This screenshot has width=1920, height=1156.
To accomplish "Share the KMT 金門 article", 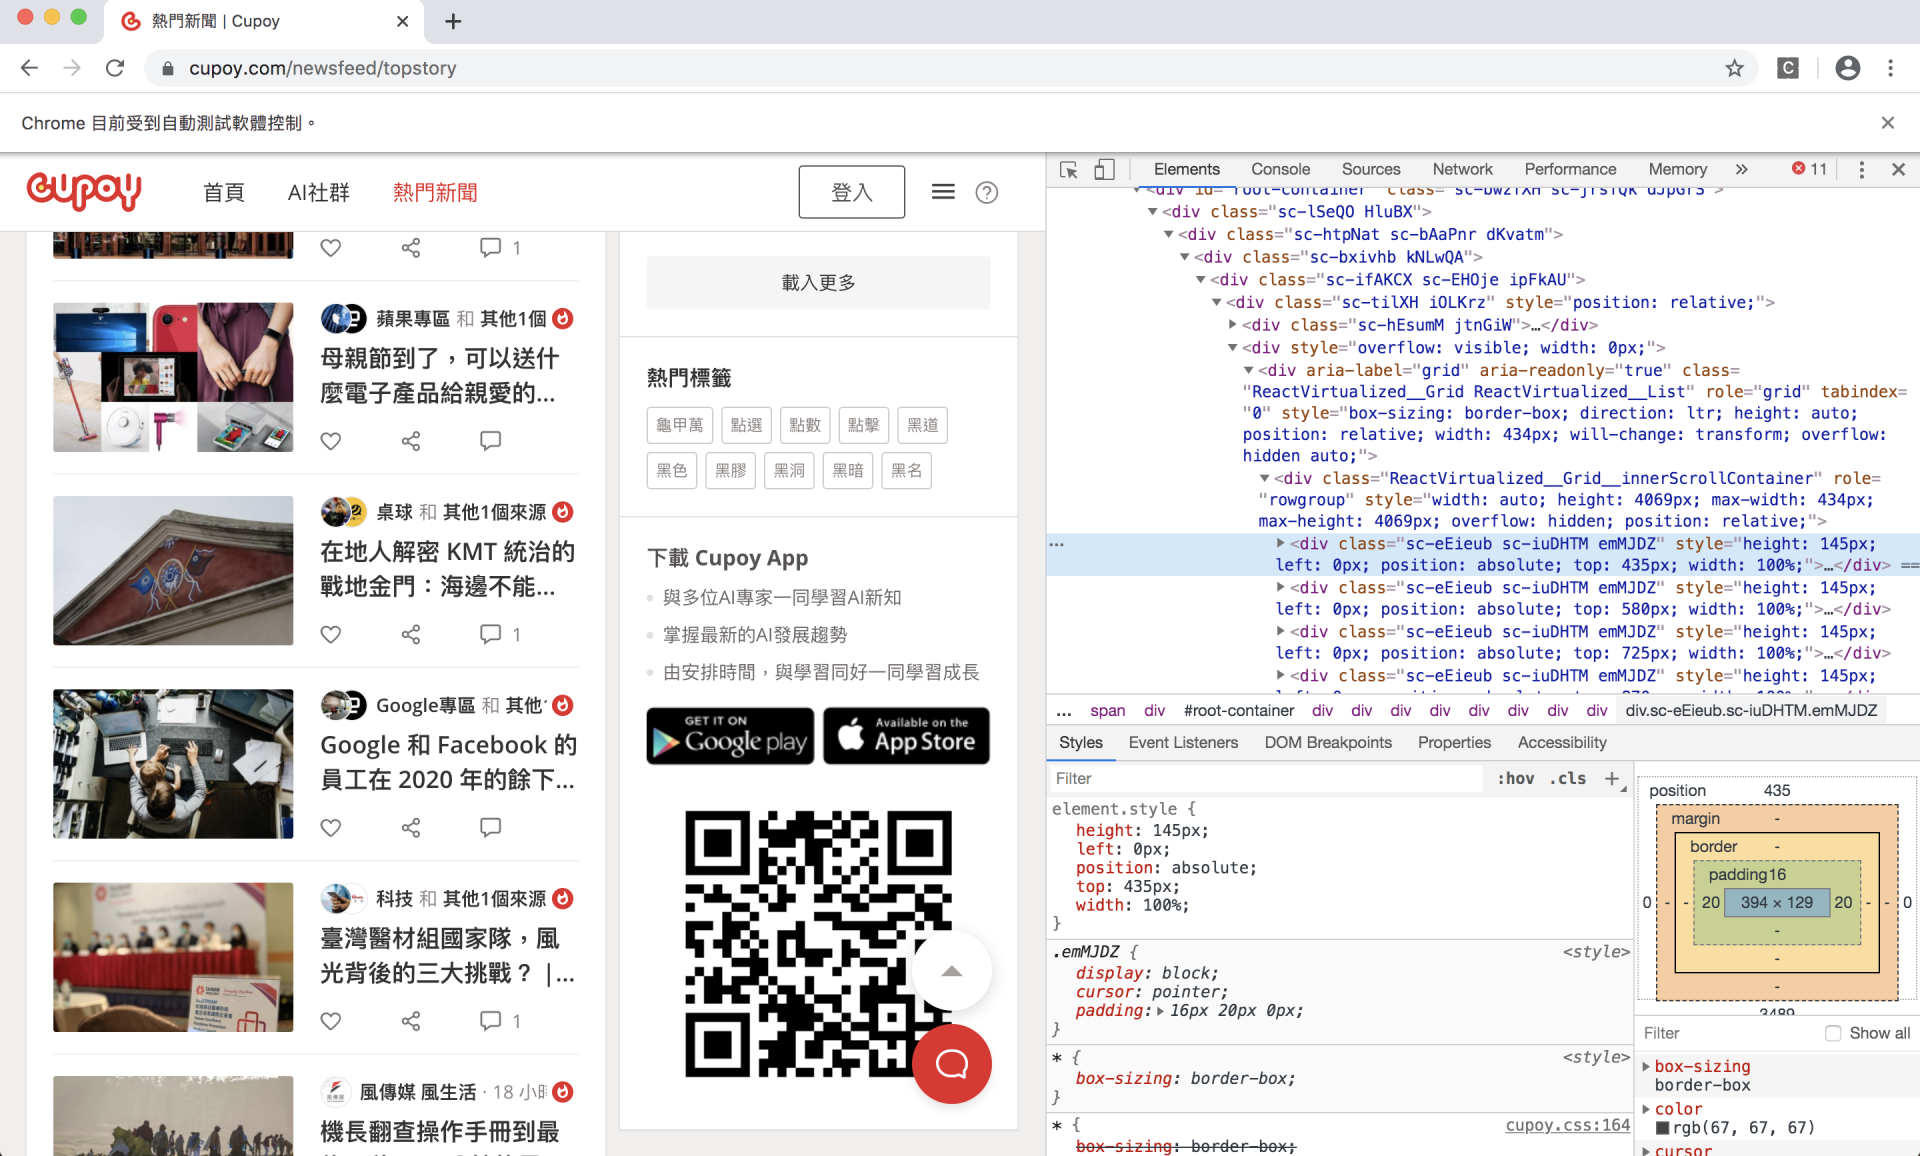I will coord(411,634).
